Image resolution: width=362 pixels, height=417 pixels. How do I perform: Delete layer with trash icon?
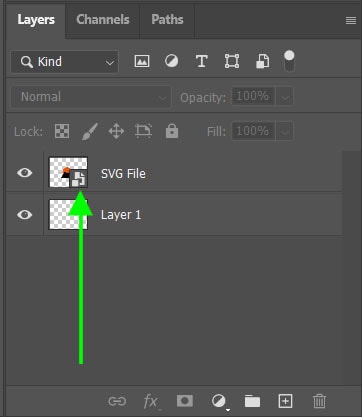[x=319, y=401]
